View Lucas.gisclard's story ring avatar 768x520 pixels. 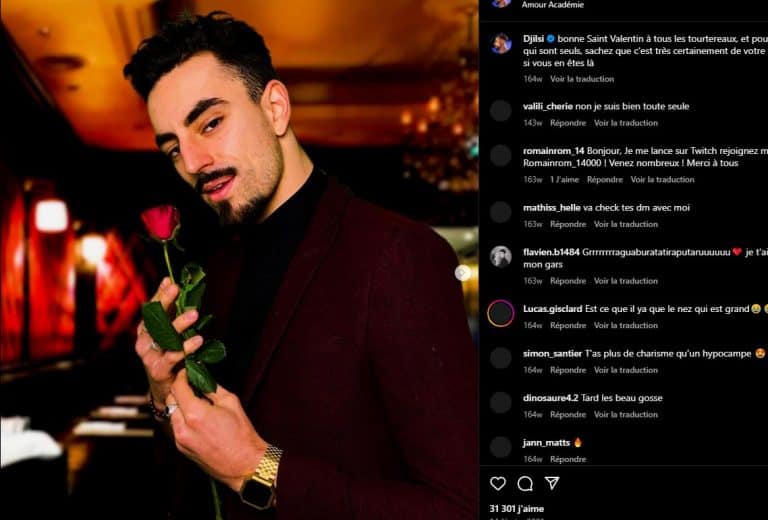tap(501, 313)
